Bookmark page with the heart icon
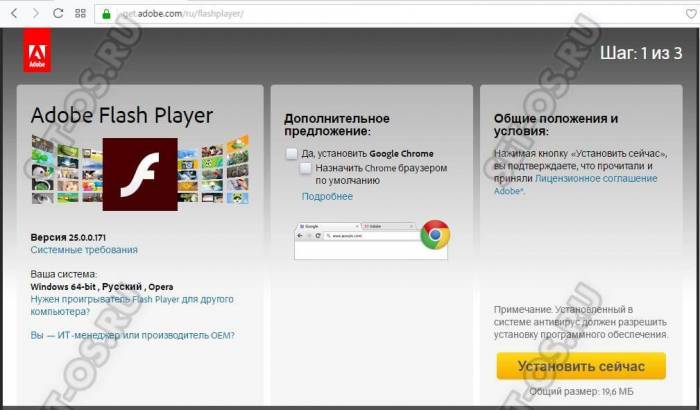The height and width of the screenshot is (410, 700). click(683, 14)
